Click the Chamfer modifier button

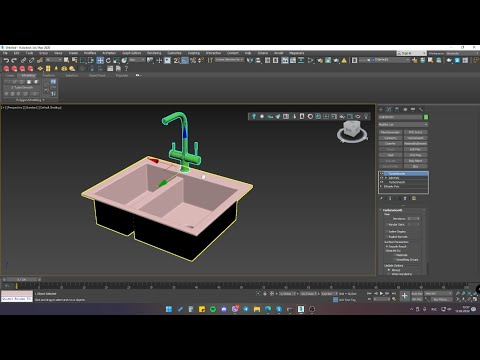(x=390, y=144)
